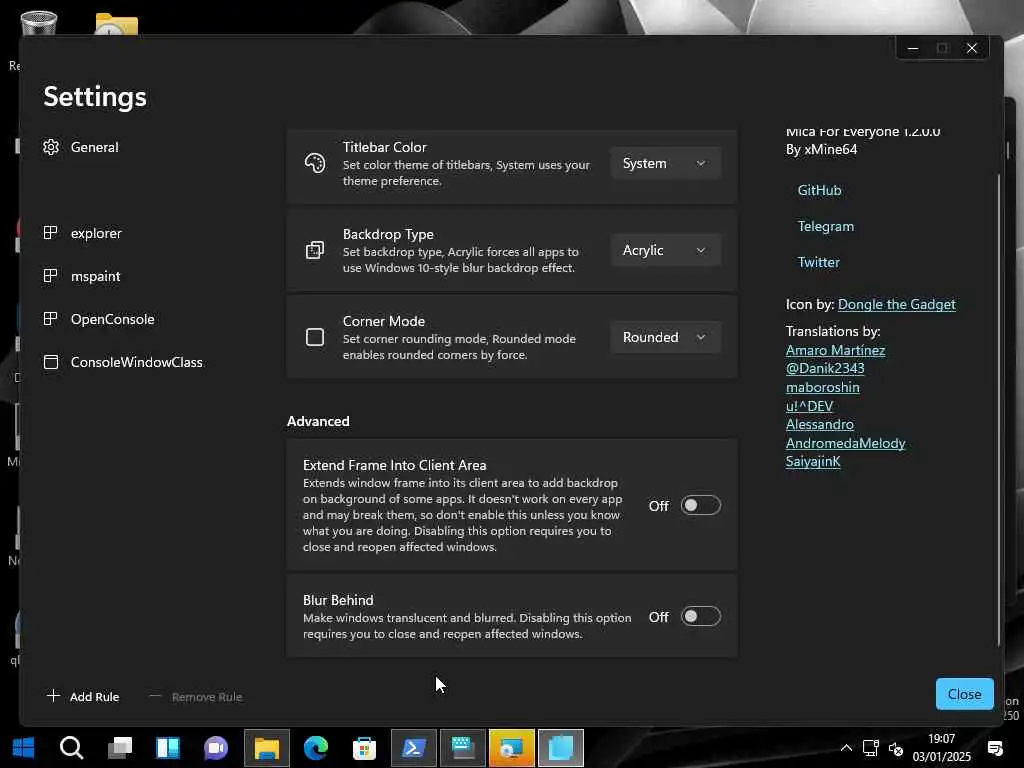
Task: Select the ConsoleWindowClass window icon
Action: point(50,362)
